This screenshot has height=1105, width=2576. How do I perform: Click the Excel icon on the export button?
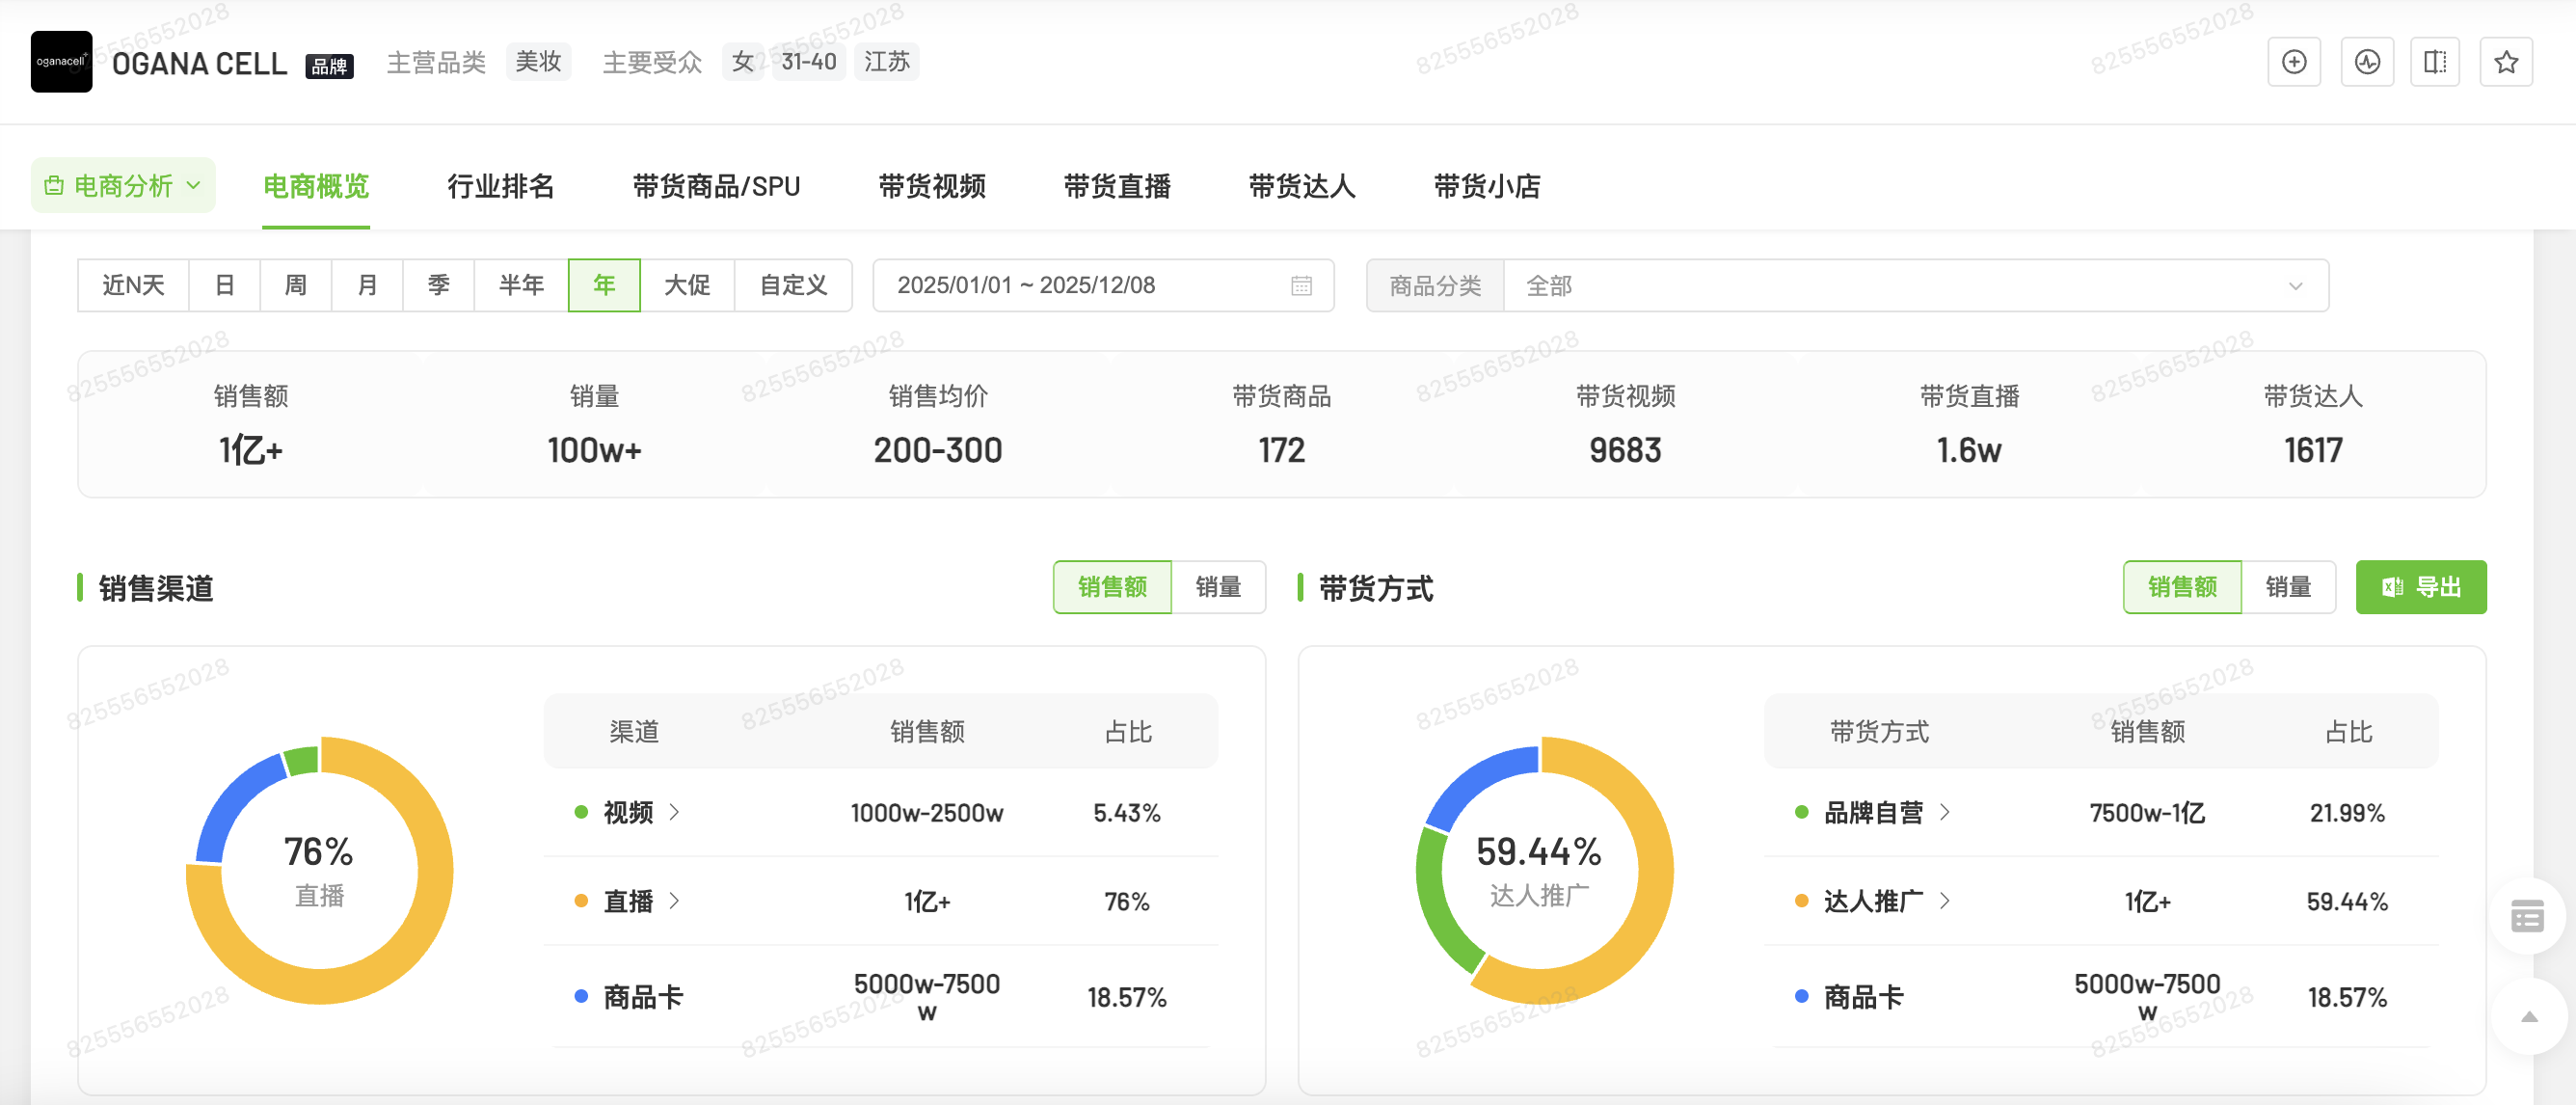(x=2392, y=587)
